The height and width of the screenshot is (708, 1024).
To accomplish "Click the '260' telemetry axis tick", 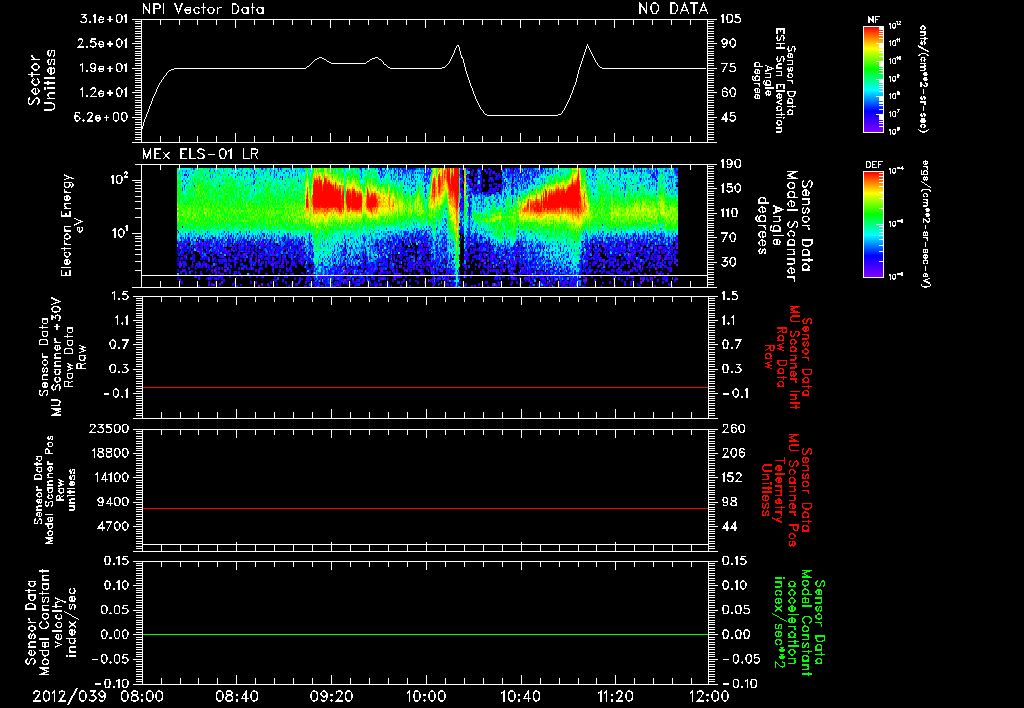I will [x=732, y=429].
